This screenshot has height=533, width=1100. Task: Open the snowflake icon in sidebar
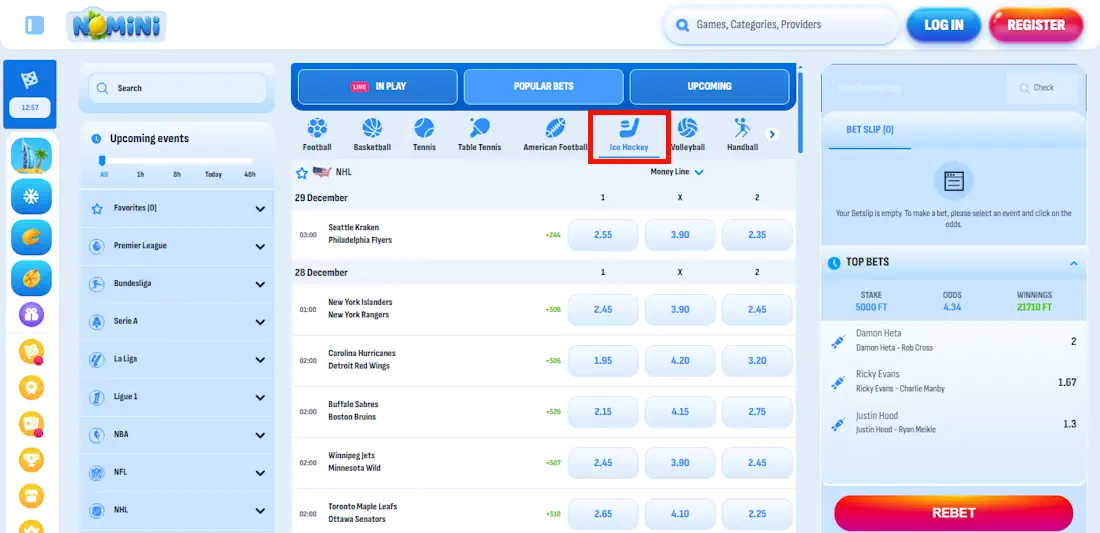(32, 196)
